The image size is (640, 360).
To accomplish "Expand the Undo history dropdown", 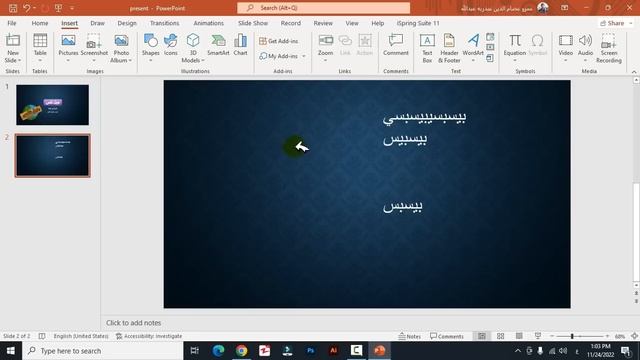I will (x=34, y=8).
